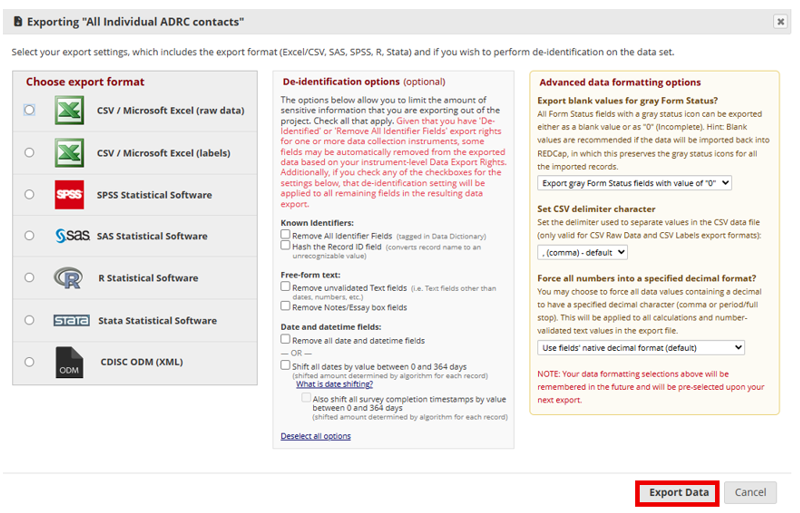This screenshot has height=513, width=800.
Task: Click the R Statistical Software logo
Action: pos(68,278)
